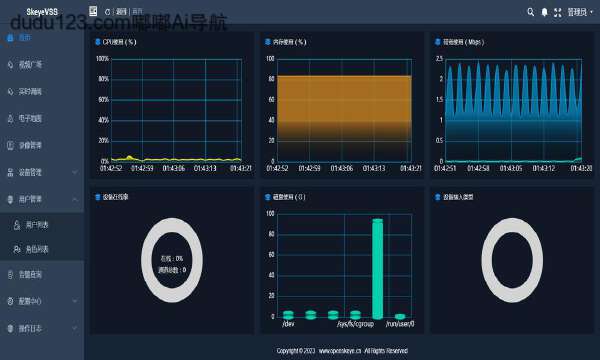Click the 视频广场 sidebar icon
This screenshot has height=360, width=600.
(x=10, y=65)
